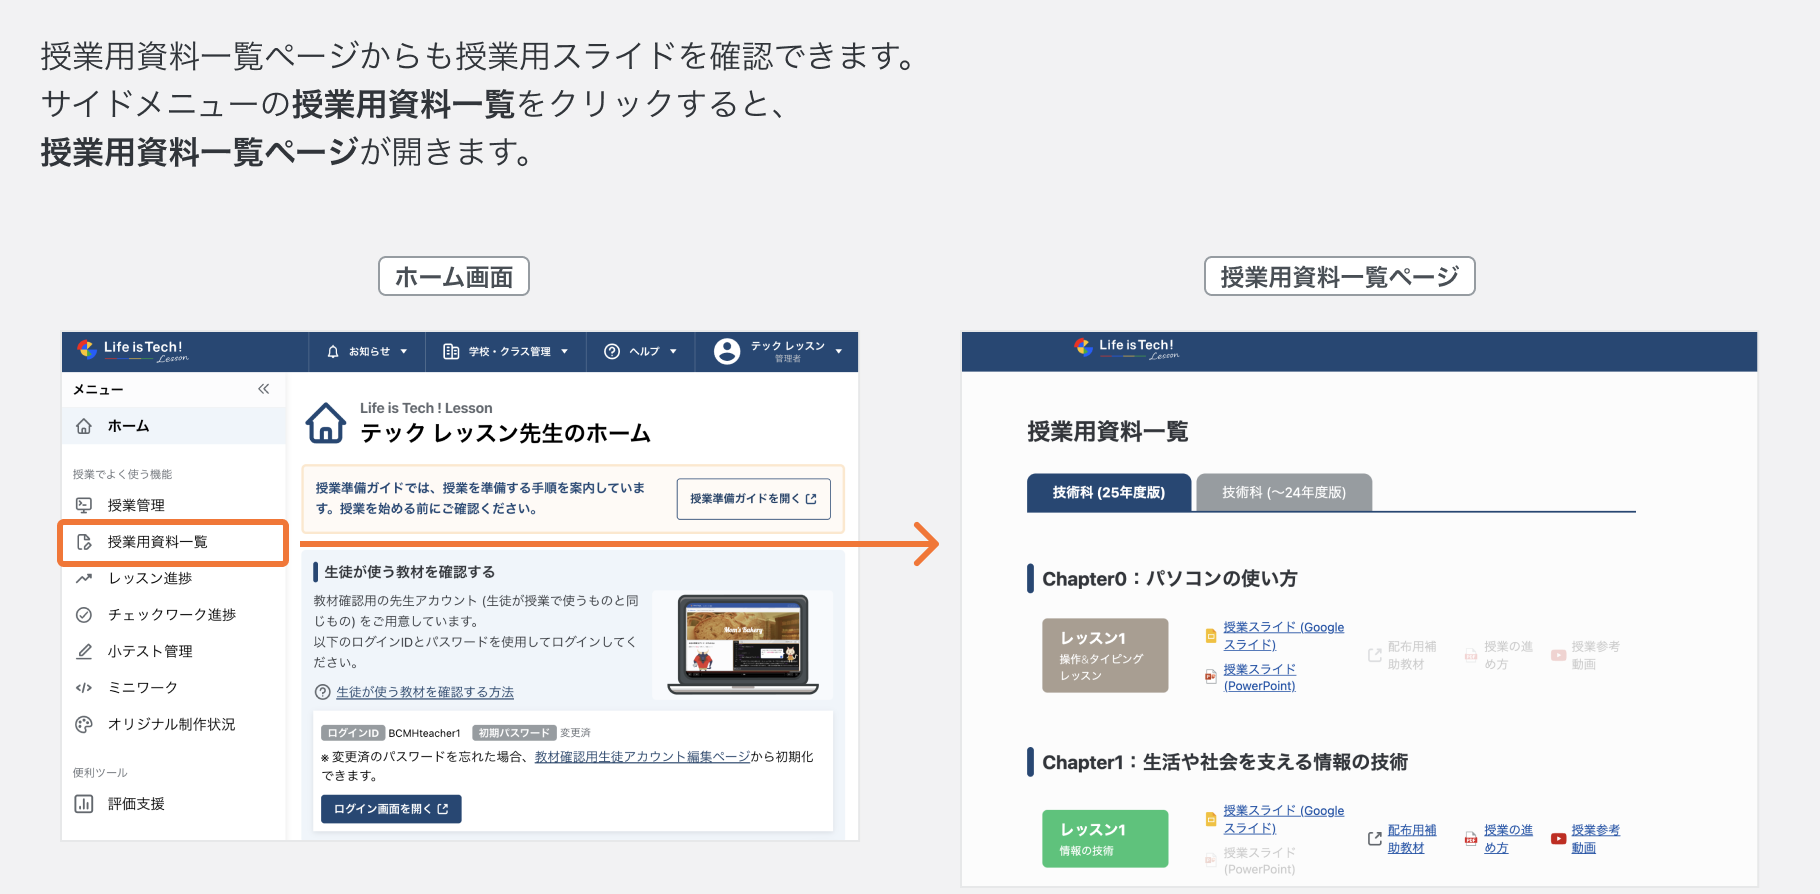Click the Life is Tech! logo in home screen header

pyautogui.click(x=133, y=350)
